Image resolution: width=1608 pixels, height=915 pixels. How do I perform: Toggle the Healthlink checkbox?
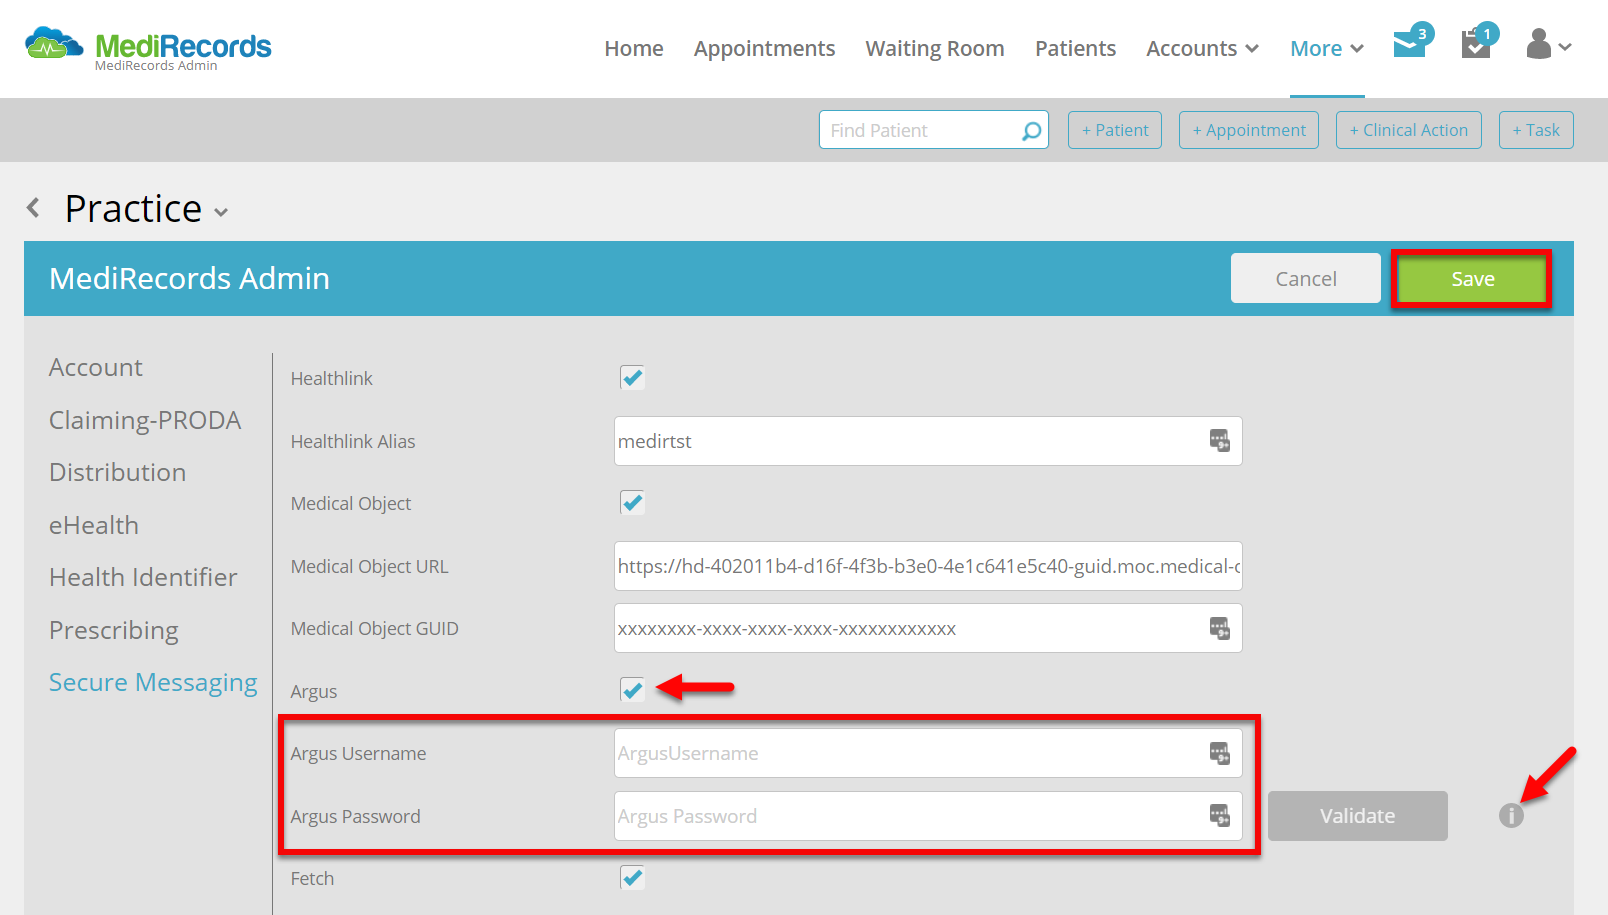coord(632,378)
